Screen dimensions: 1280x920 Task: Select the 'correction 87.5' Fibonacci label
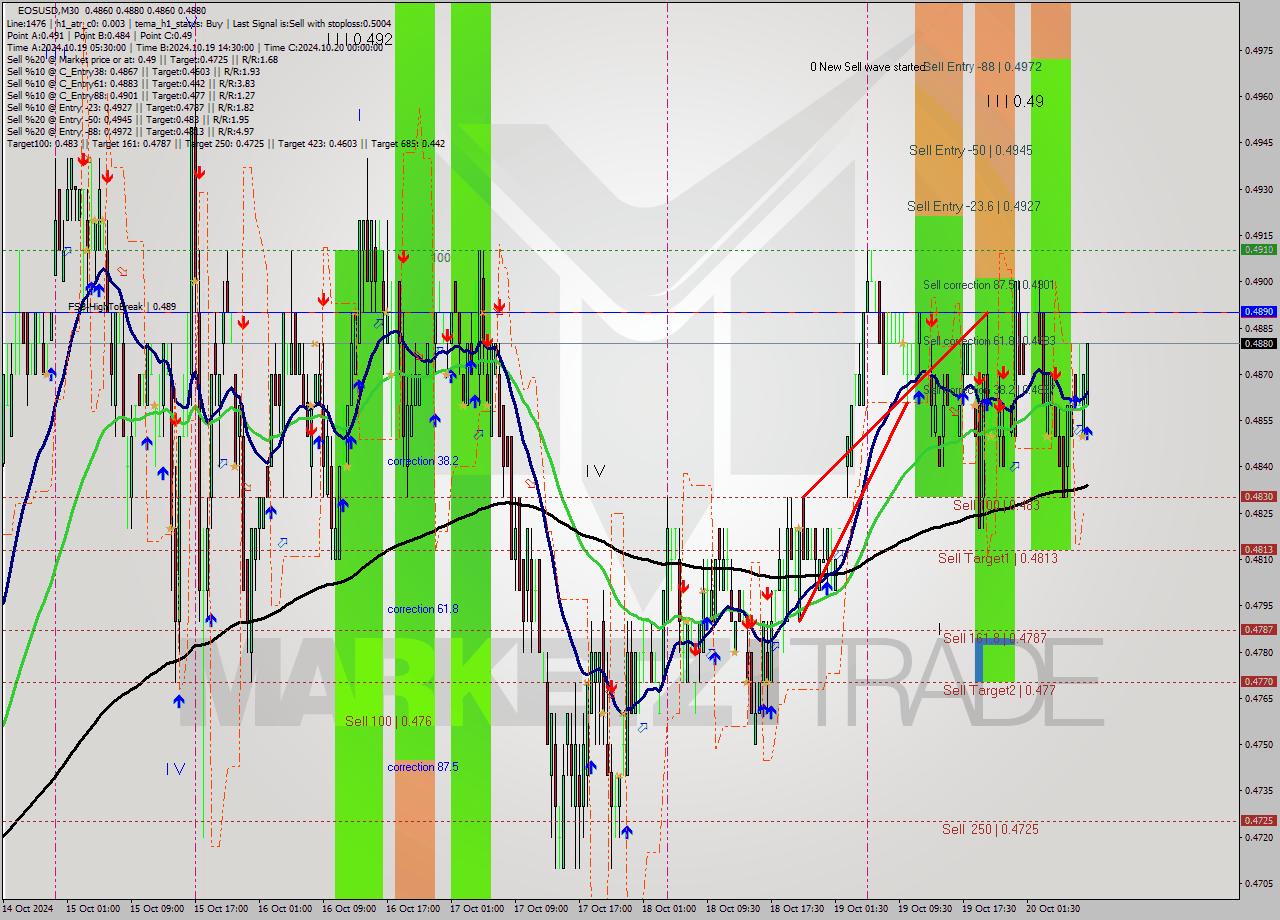(423, 767)
